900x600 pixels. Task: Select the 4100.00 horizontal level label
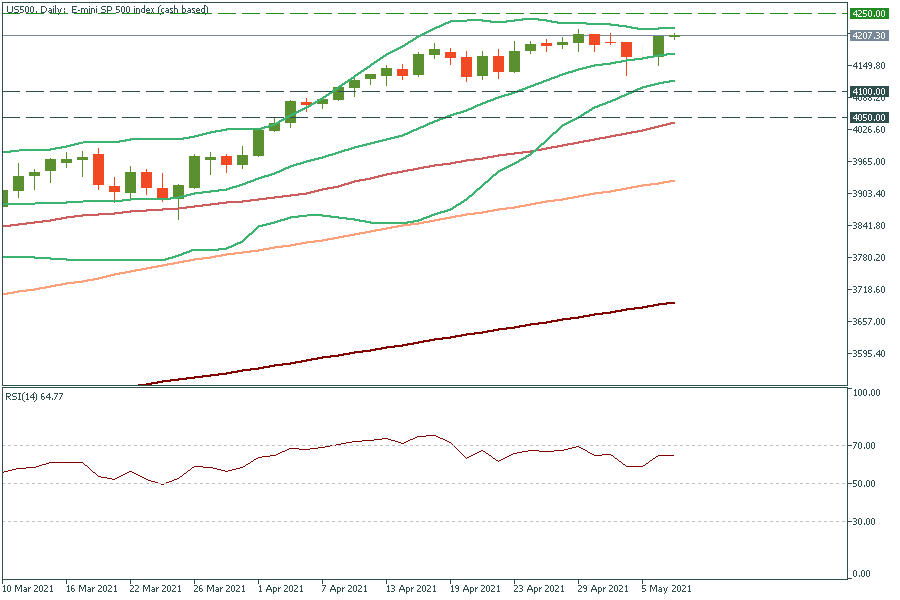point(868,91)
